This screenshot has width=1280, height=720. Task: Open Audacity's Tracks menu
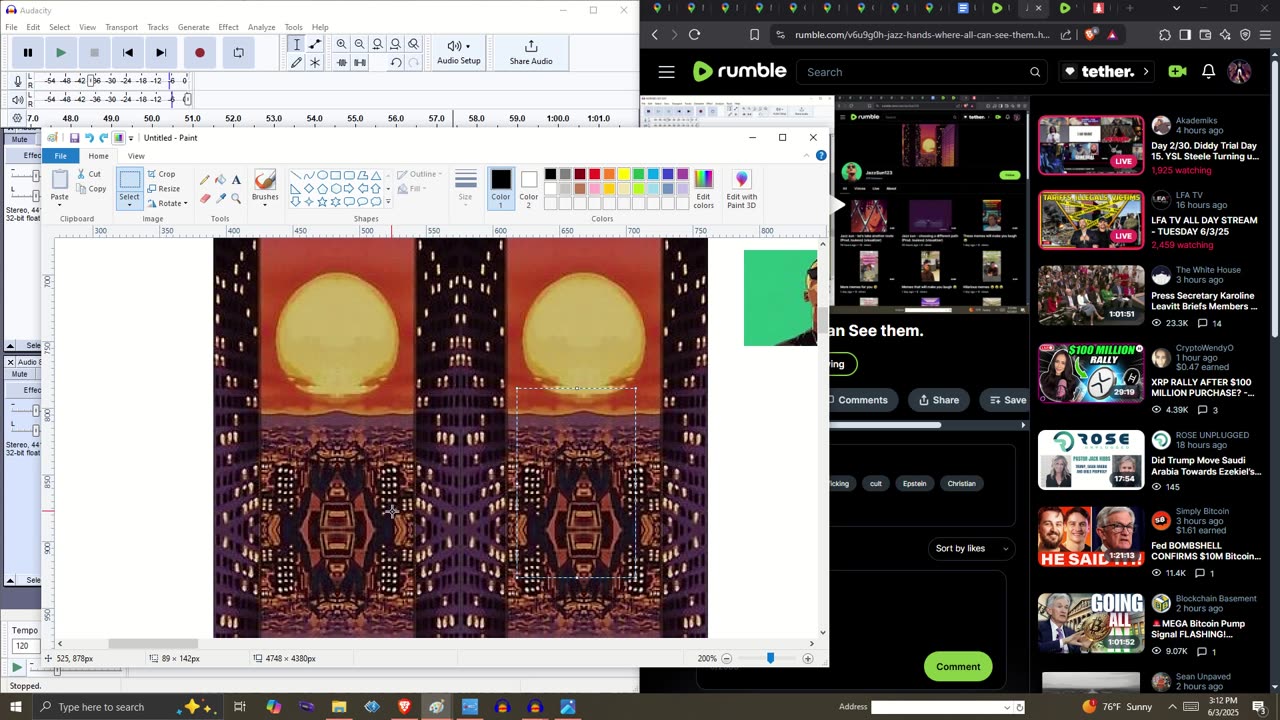tap(158, 27)
